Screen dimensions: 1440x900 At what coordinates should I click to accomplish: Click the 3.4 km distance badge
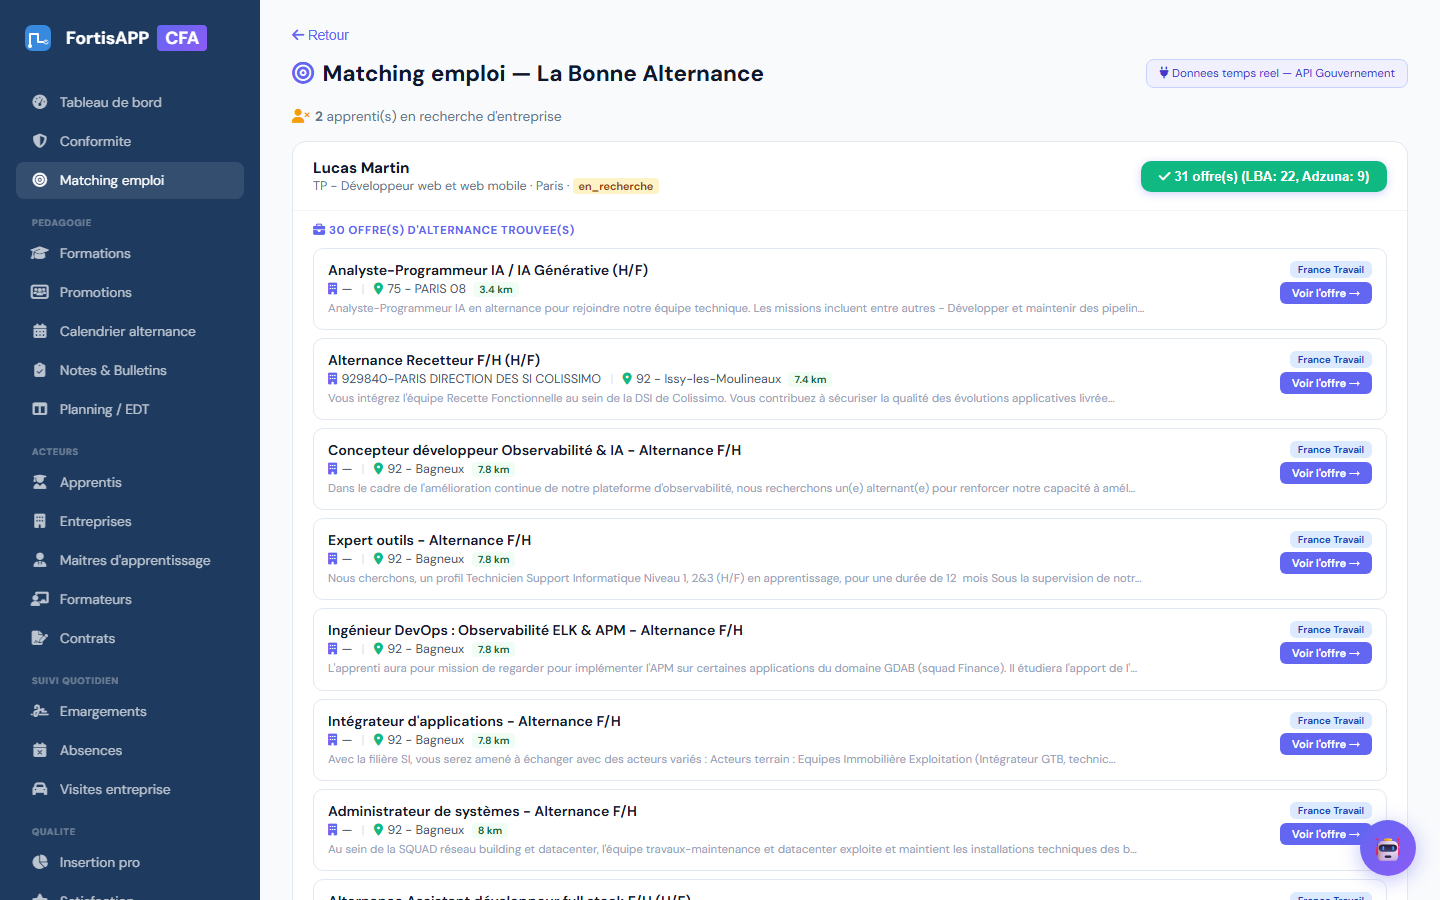[496, 289]
